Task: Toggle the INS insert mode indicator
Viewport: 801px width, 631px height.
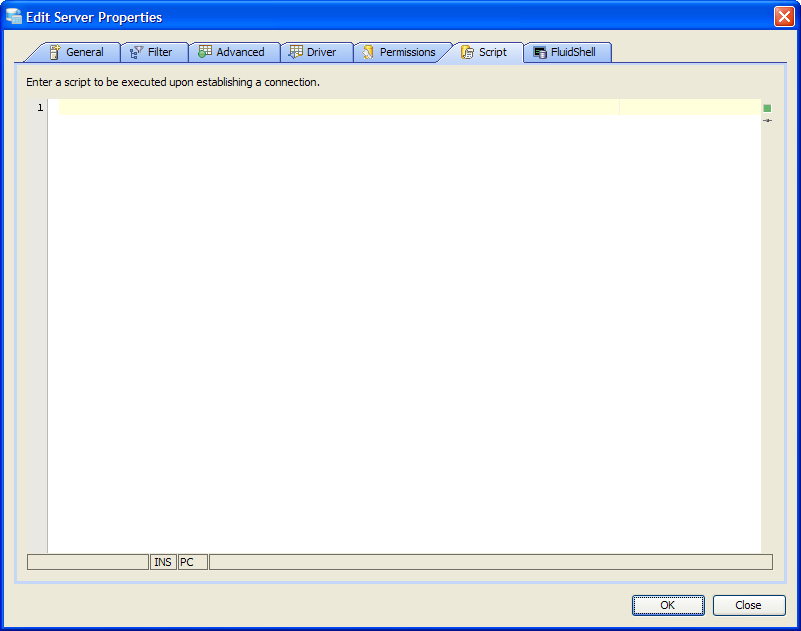Action: click(163, 562)
